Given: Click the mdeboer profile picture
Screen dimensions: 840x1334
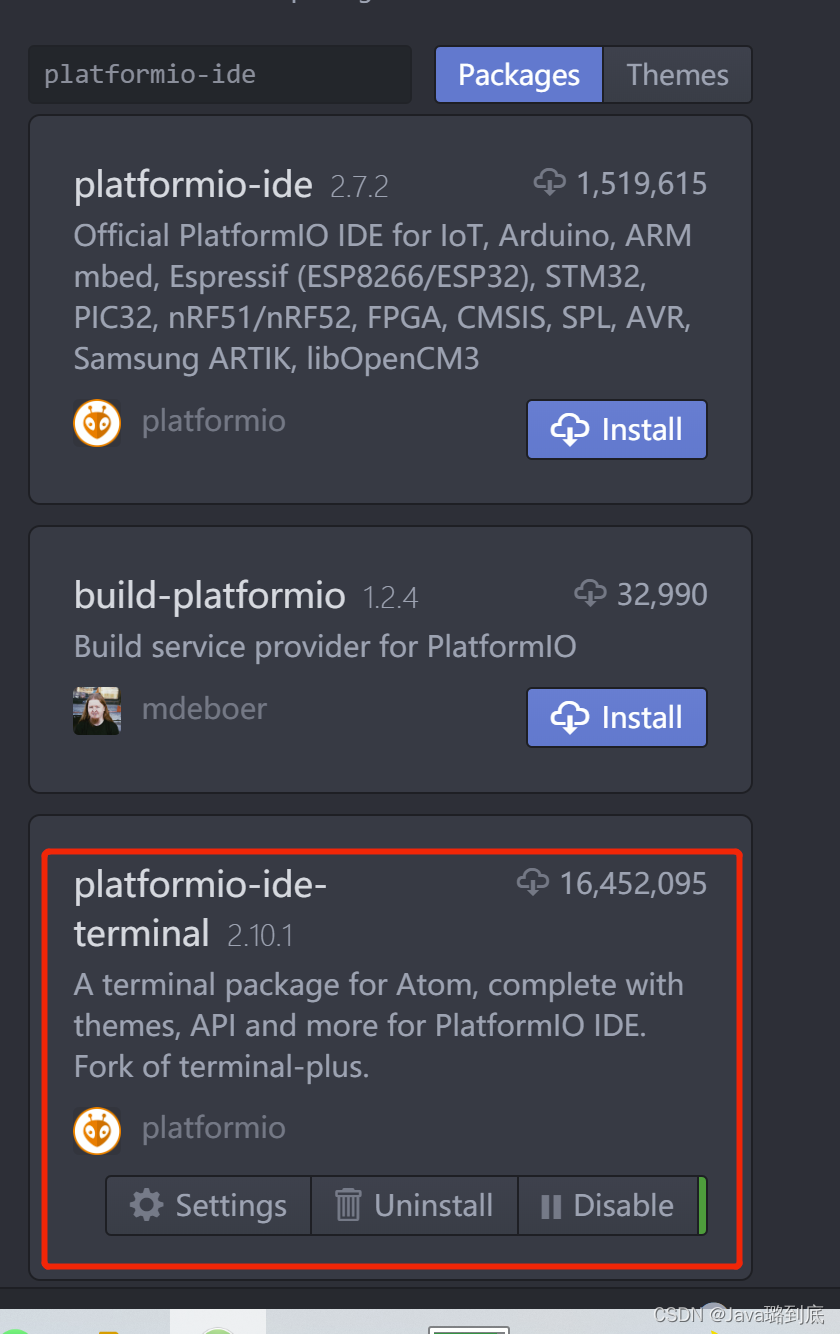Looking at the screenshot, I should coord(97,711).
